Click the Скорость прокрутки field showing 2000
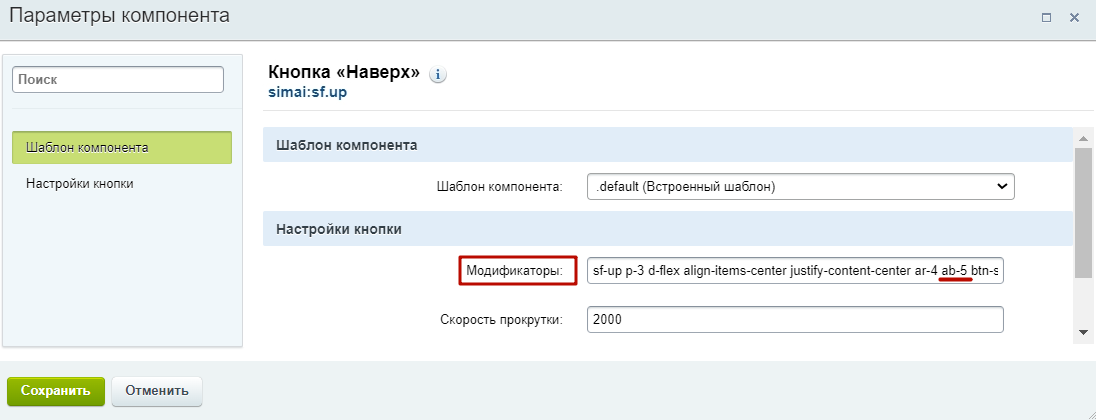Screen dimensions: 1096x420 pos(794,320)
